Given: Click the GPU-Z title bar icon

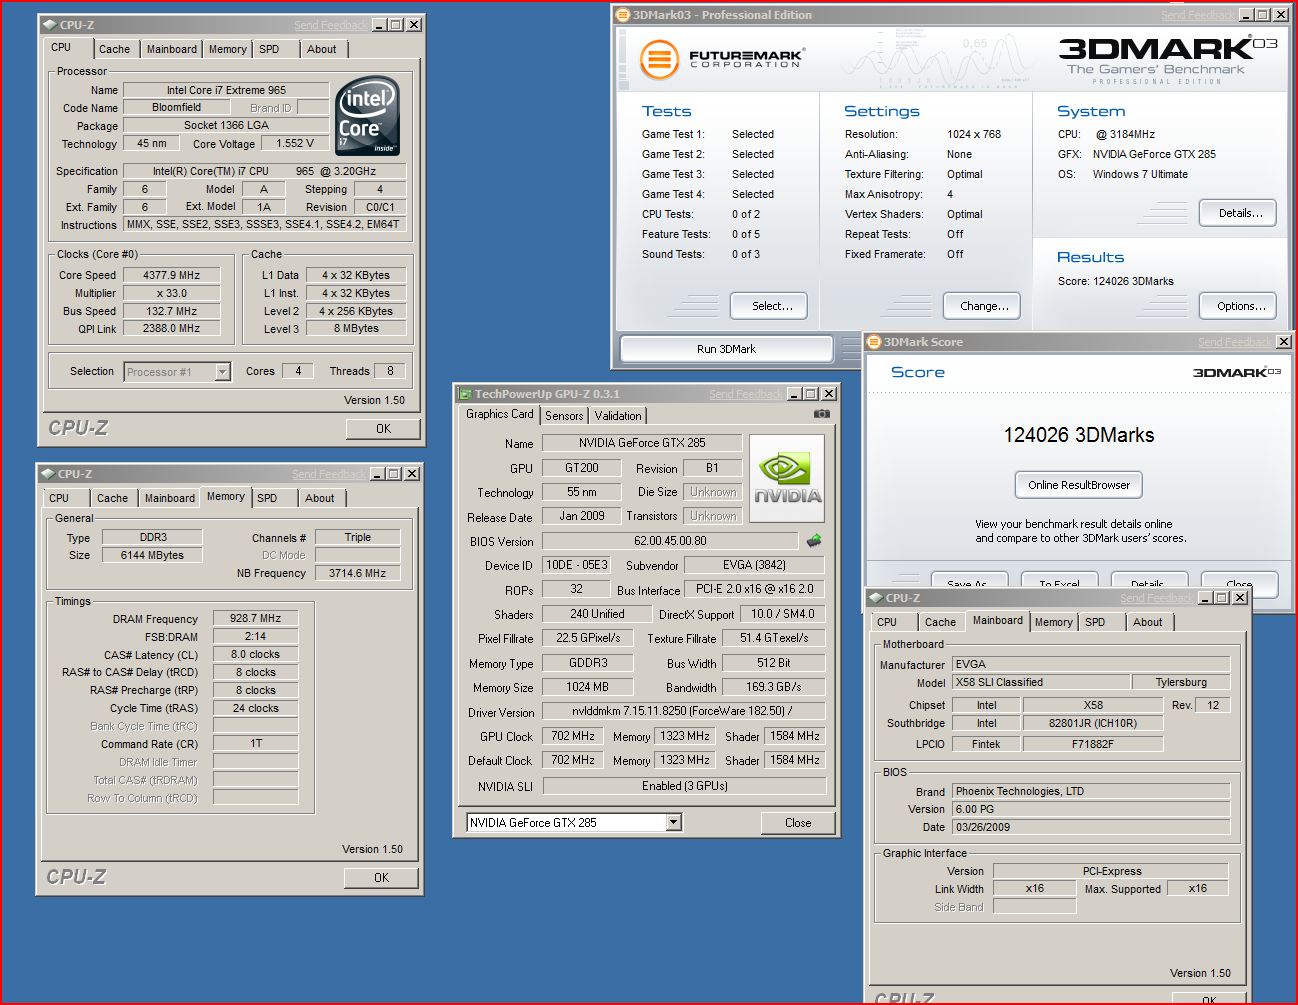Looking at the screenshot, I should [x=464, y=394].
